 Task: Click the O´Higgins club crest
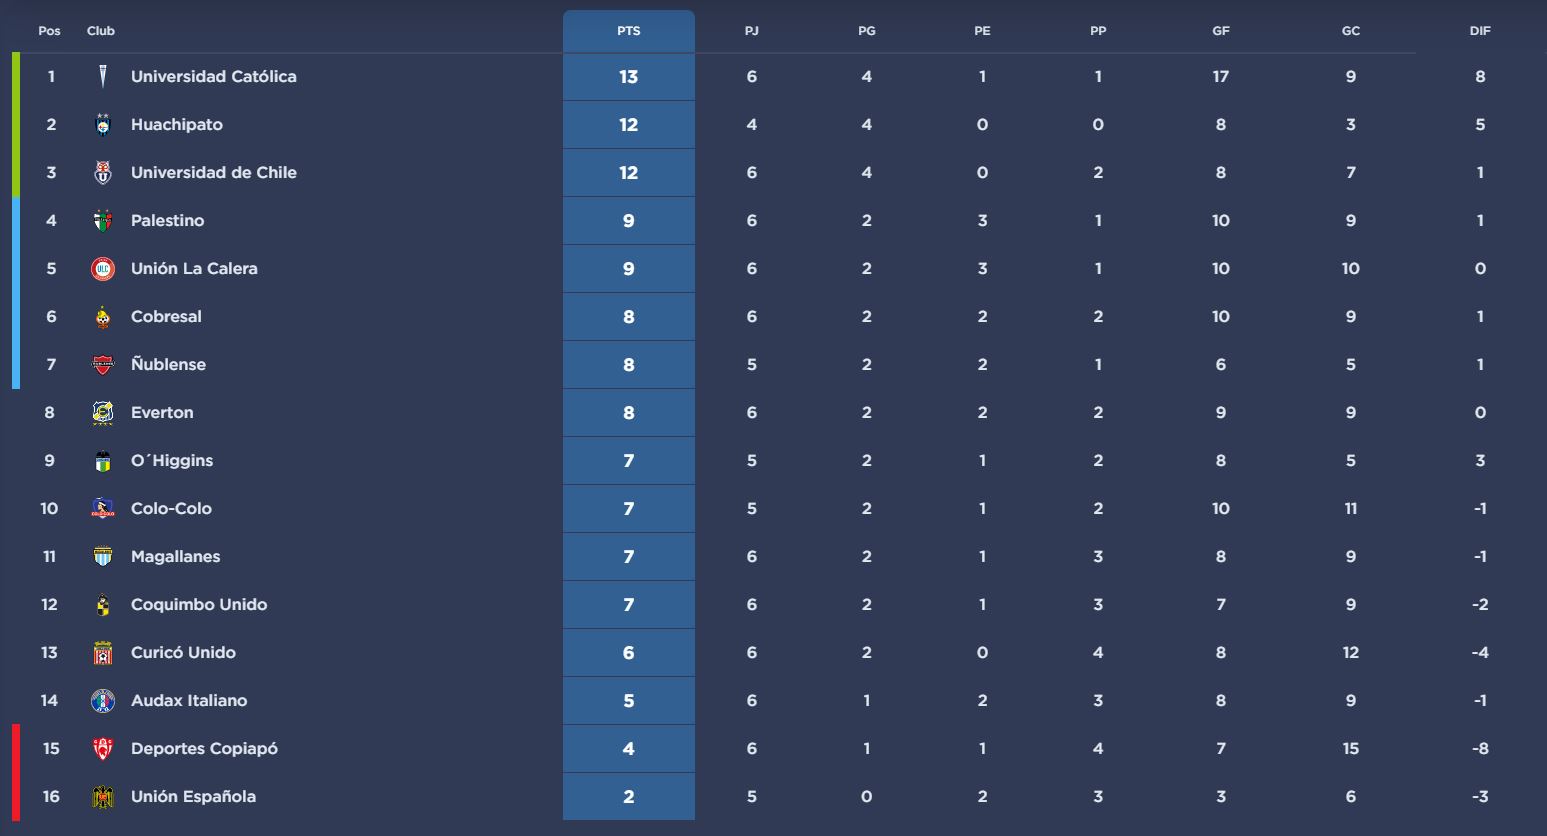[x=103, y=461]
